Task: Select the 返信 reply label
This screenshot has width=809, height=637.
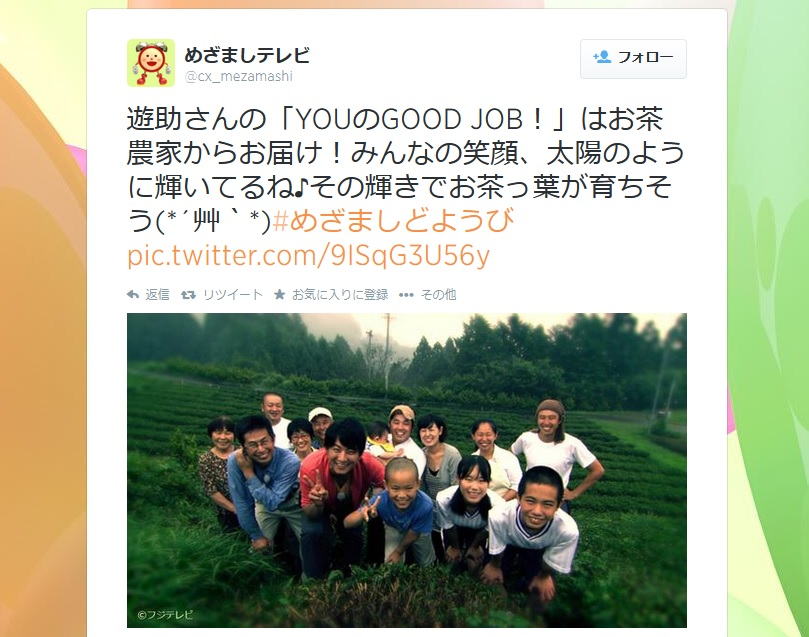Action: [157, 295]
